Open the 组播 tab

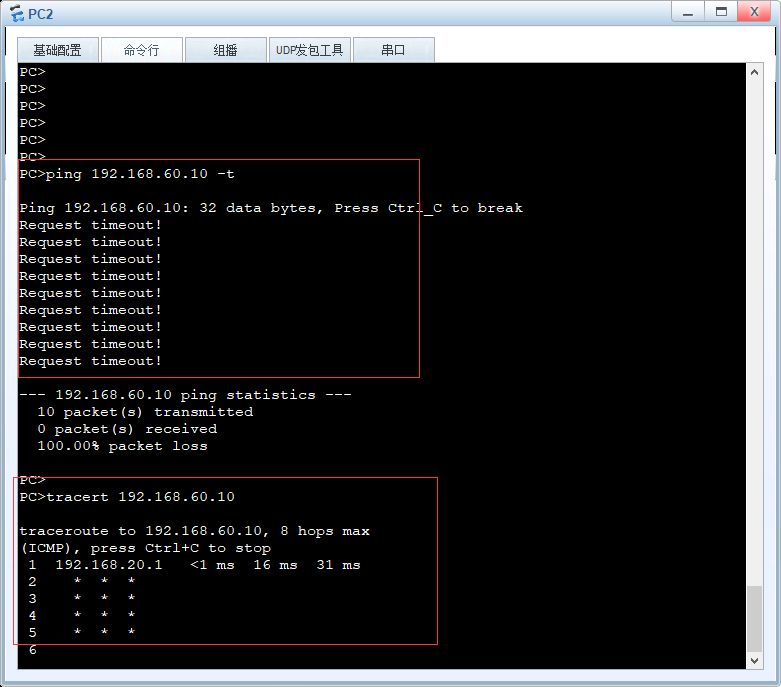(225, 50)
